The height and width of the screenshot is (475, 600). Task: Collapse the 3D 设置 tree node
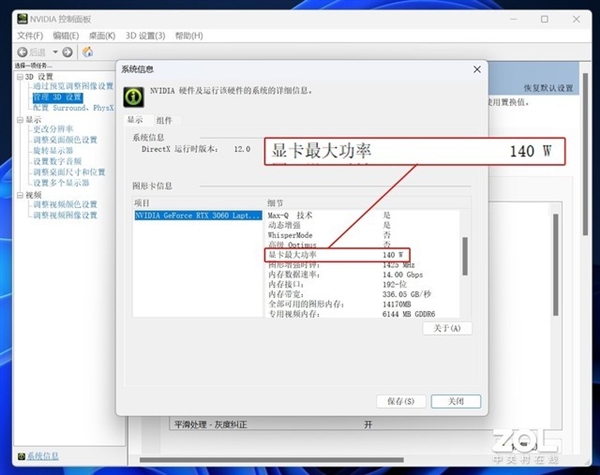click(x=20, y=77)
